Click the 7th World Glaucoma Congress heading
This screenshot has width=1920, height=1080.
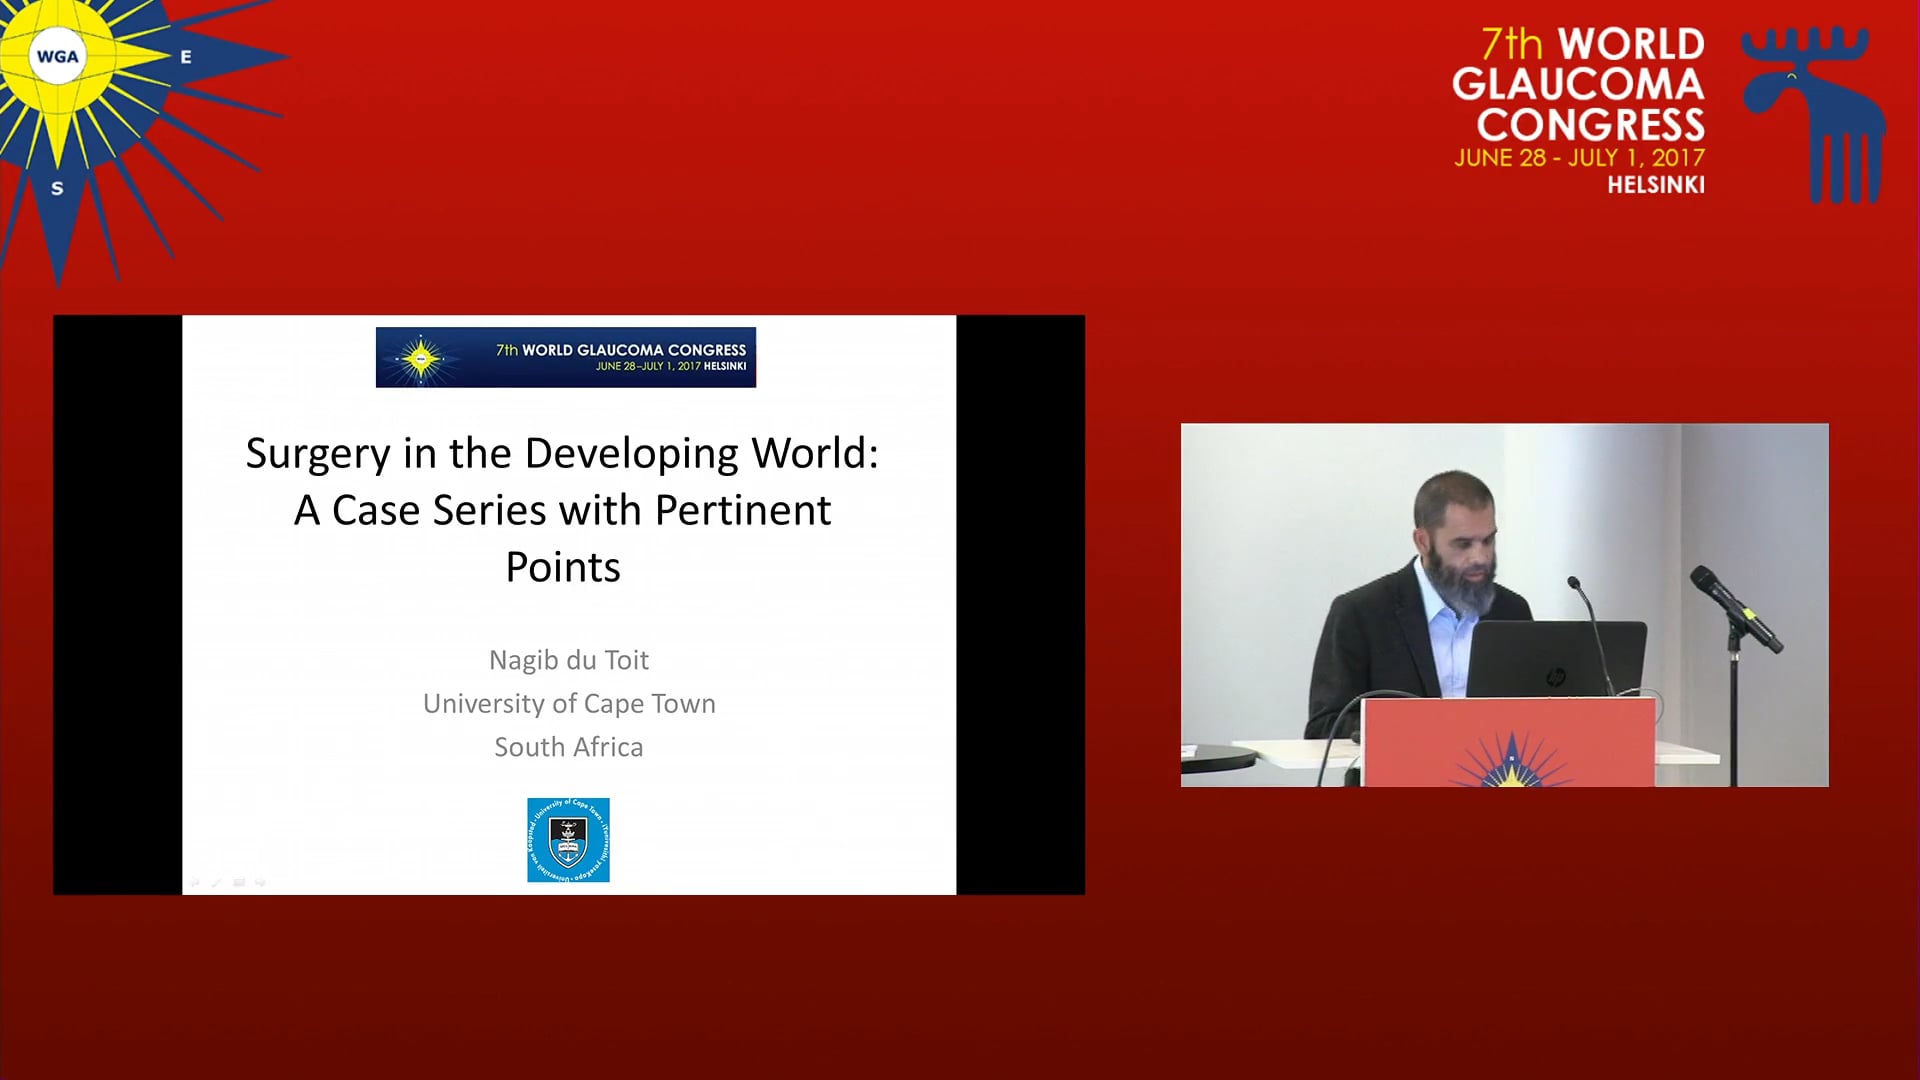click(1579, 85)
